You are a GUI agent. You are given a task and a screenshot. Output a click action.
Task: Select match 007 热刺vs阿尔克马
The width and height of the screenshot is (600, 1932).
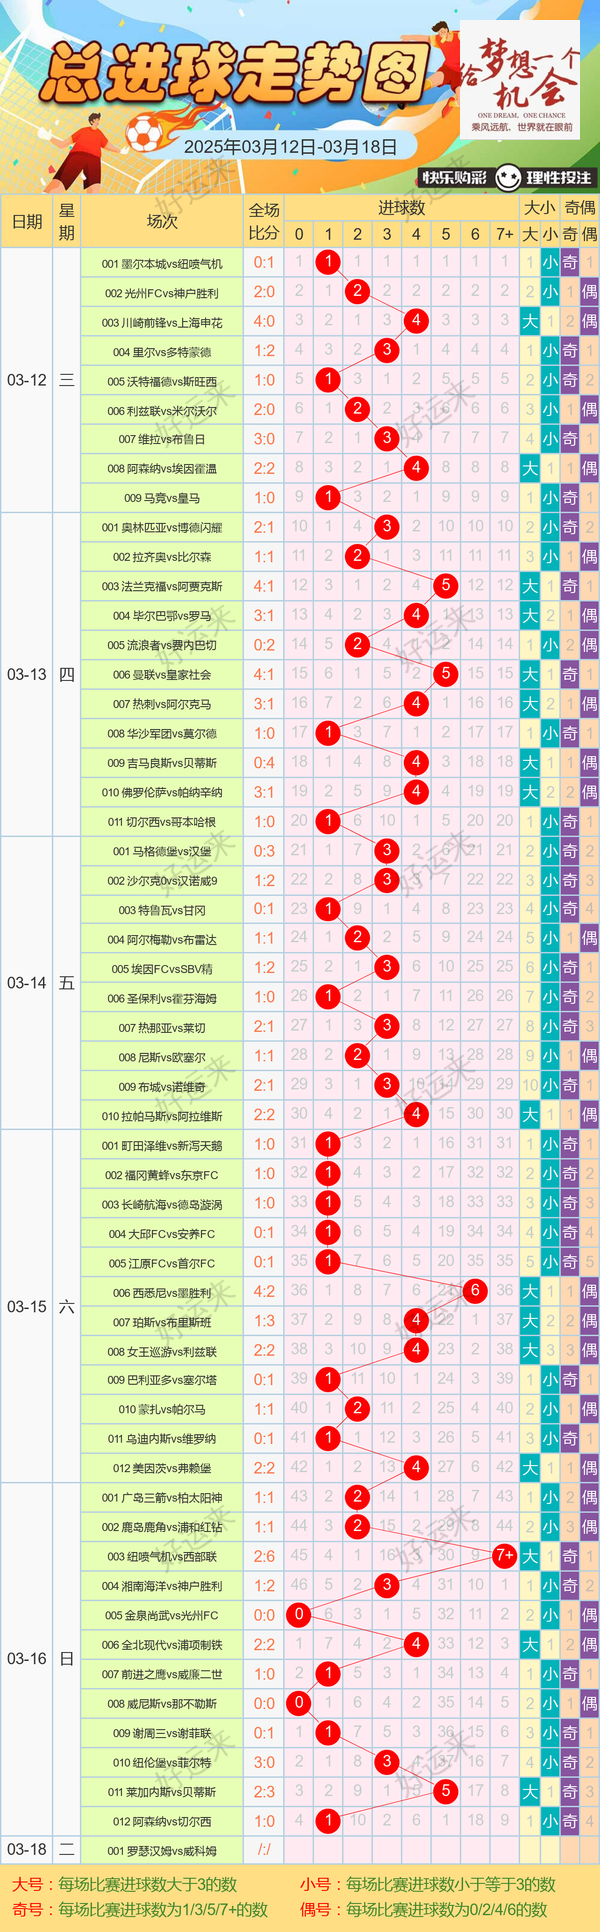pyautogui.click(x=162, y=703)
